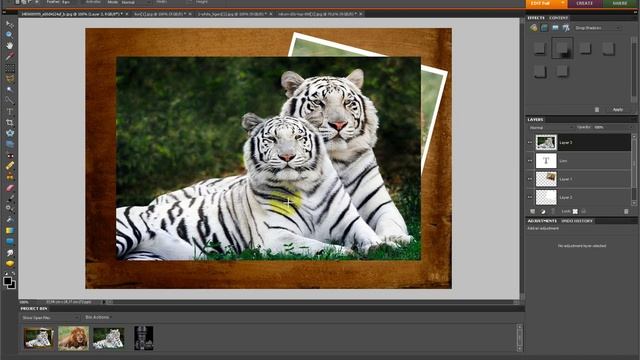
Task: Open the Adjustments tab
Action: point(542,221)
